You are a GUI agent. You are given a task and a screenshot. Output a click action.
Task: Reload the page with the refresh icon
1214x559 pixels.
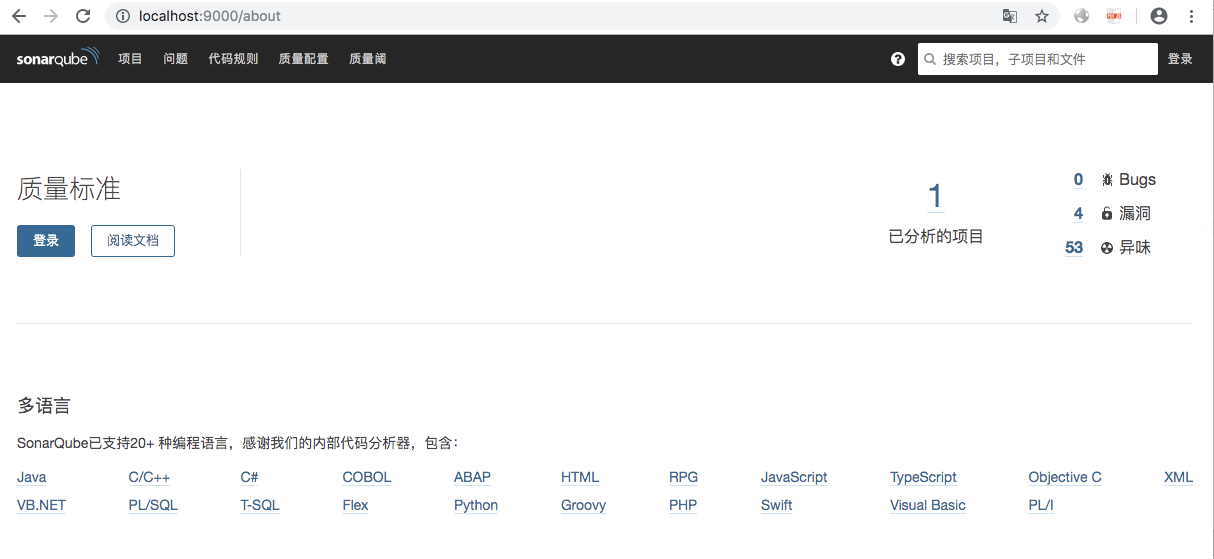(83, 16)
